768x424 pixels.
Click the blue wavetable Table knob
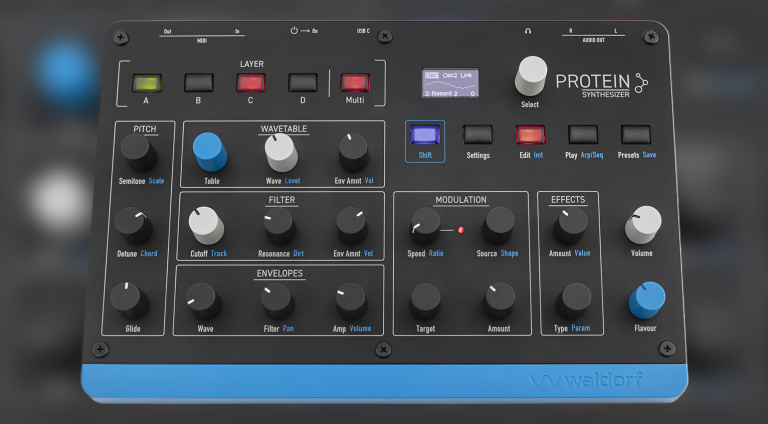(x=211, y=152)
